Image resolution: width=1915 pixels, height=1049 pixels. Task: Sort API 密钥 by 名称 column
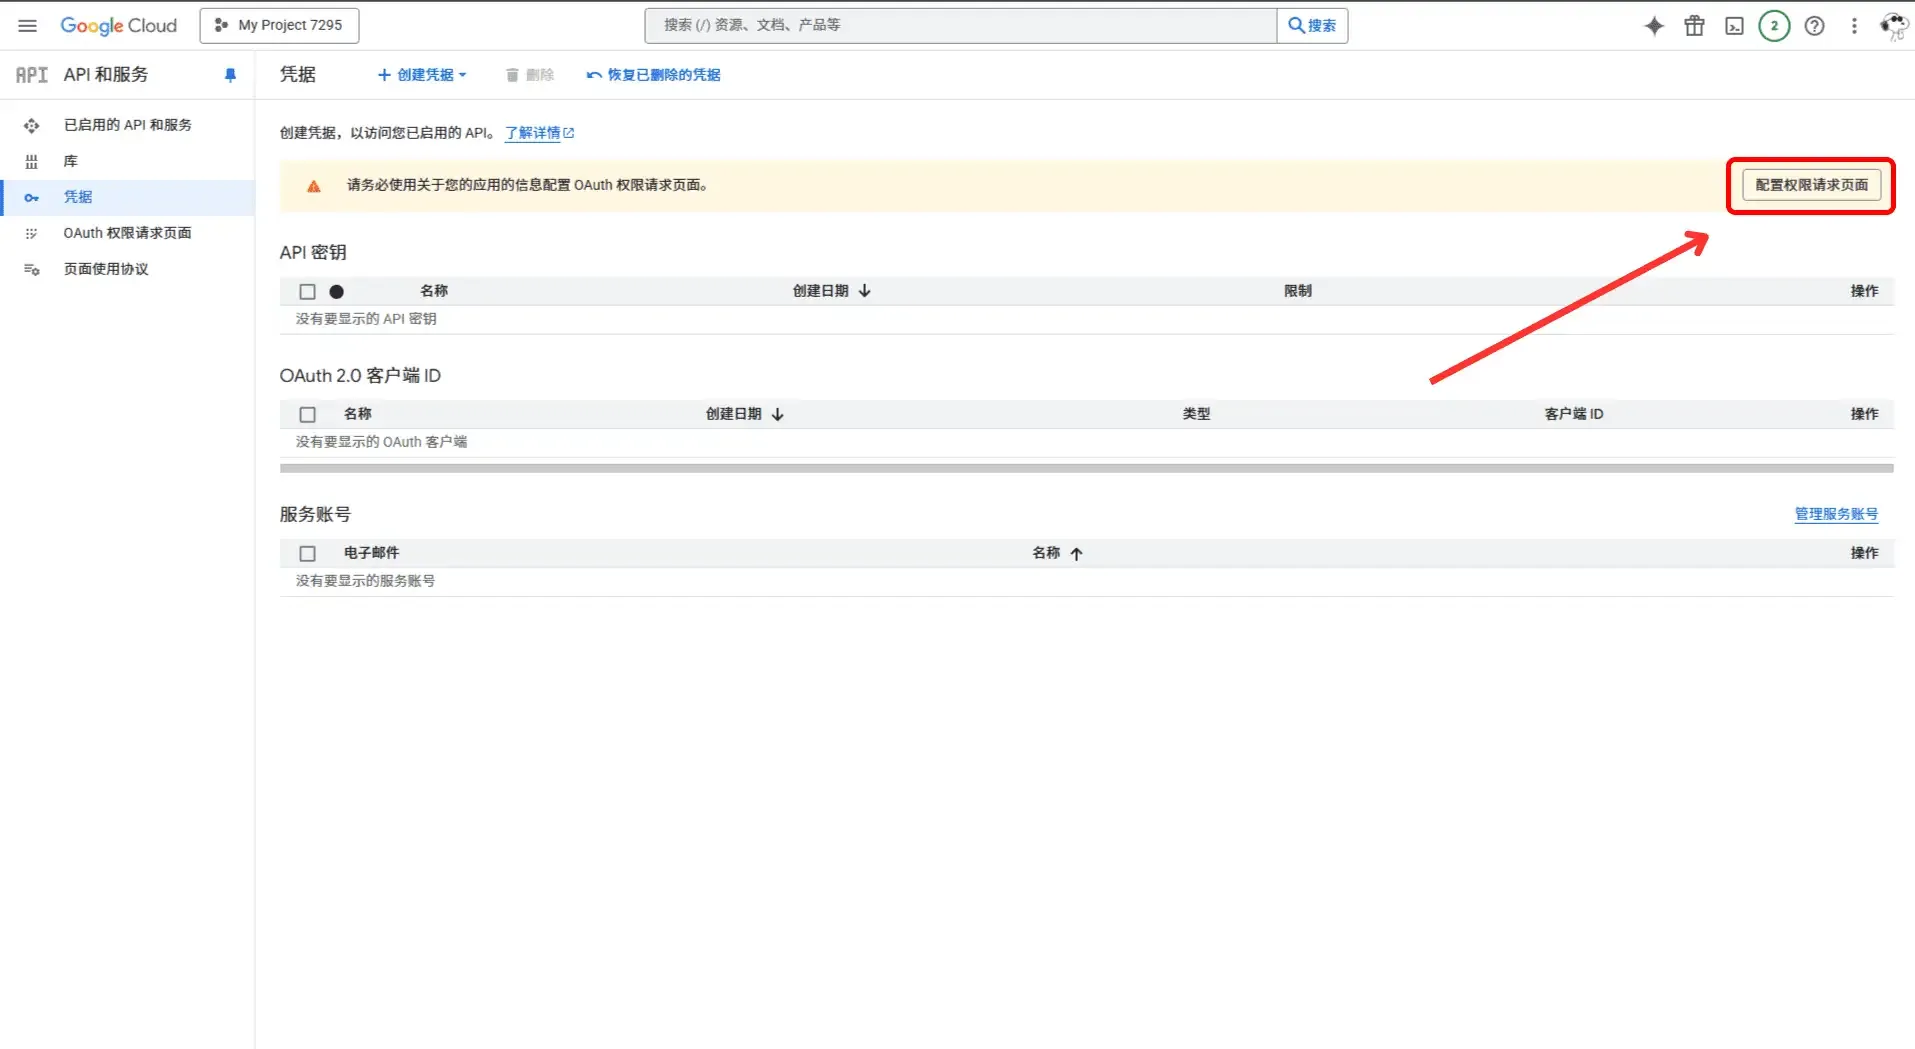tap(434, 291)
